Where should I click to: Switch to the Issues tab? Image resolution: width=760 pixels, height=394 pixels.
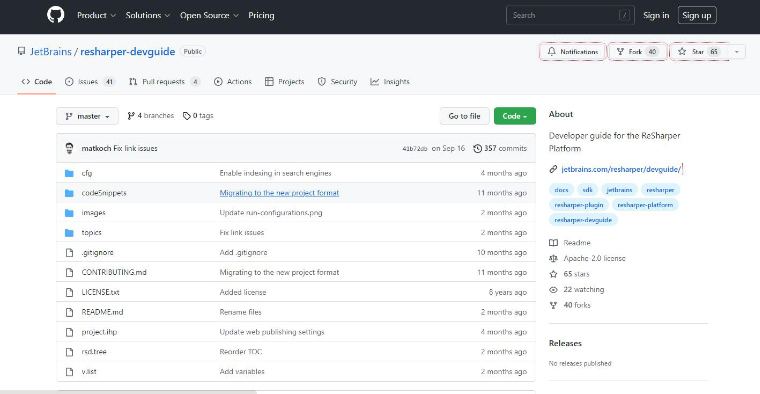[x=90, y=81]
